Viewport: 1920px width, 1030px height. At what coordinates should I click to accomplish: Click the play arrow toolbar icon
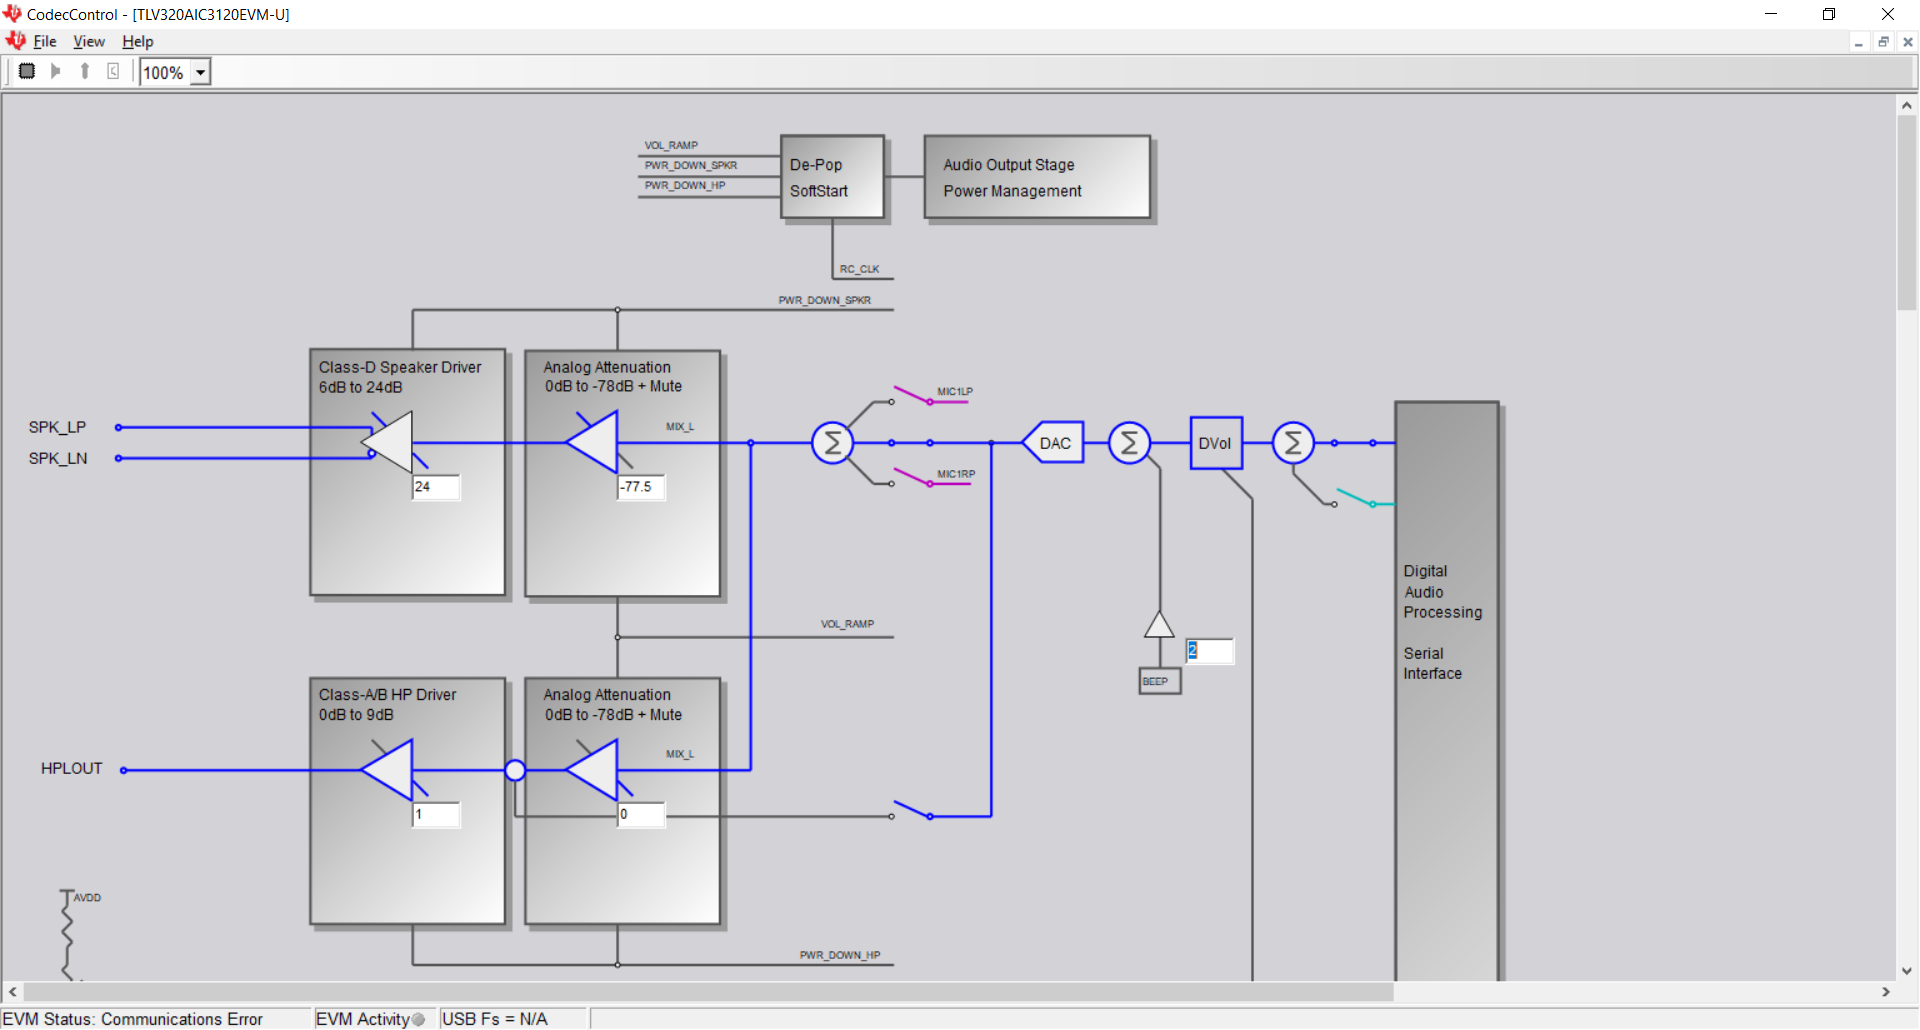(x=56, y=71)
